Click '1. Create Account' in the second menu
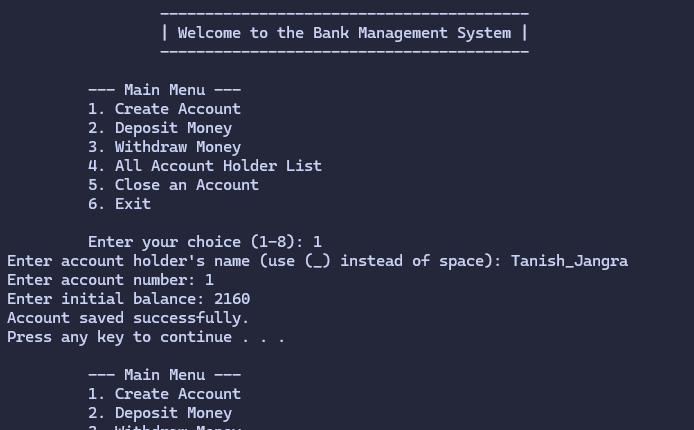This screenshot has width=694, height=430. coord(165,394)
